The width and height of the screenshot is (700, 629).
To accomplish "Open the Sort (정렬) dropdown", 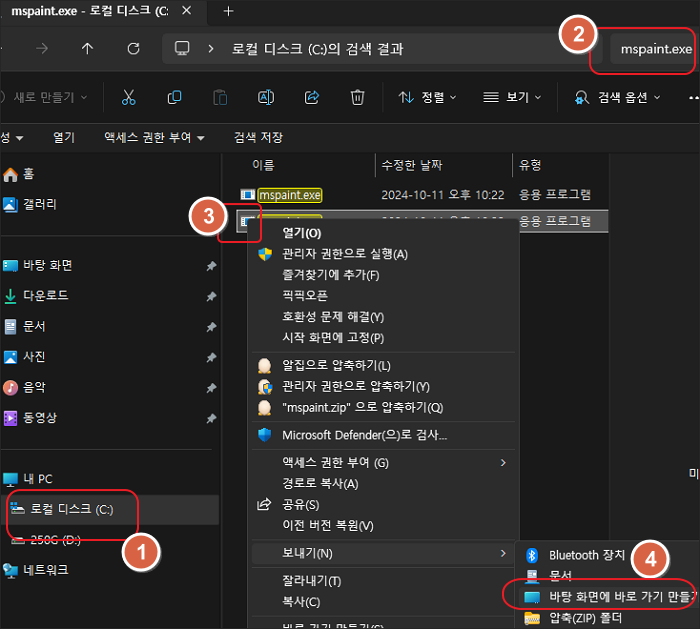I will [x=427, y=97].
